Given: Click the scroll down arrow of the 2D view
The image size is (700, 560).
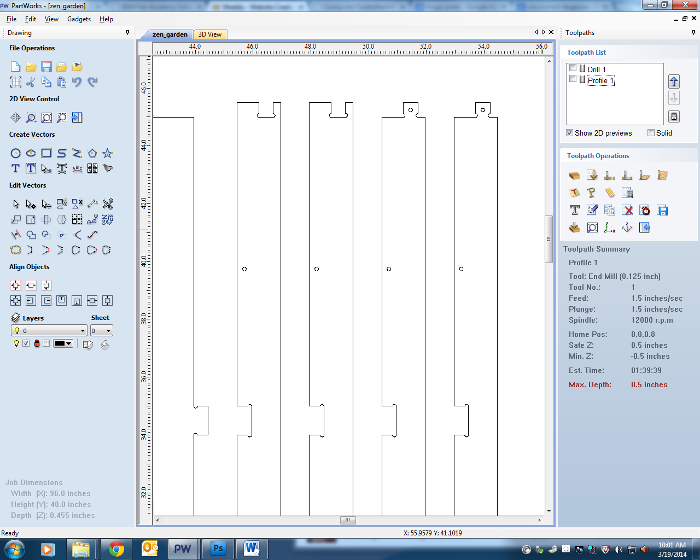Looking at the screenshot, I should pos(549,511).
